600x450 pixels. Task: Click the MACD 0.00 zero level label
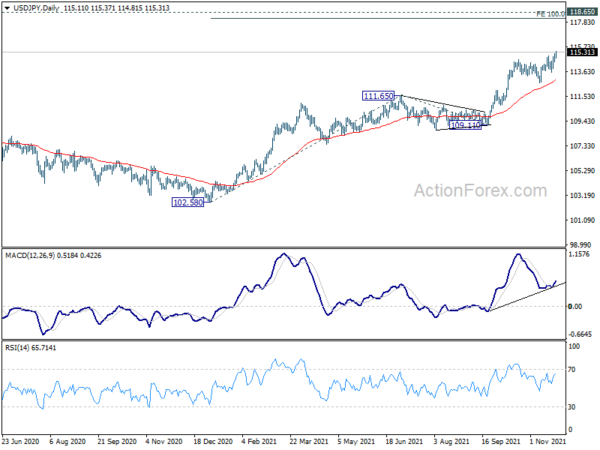point(575,307)
